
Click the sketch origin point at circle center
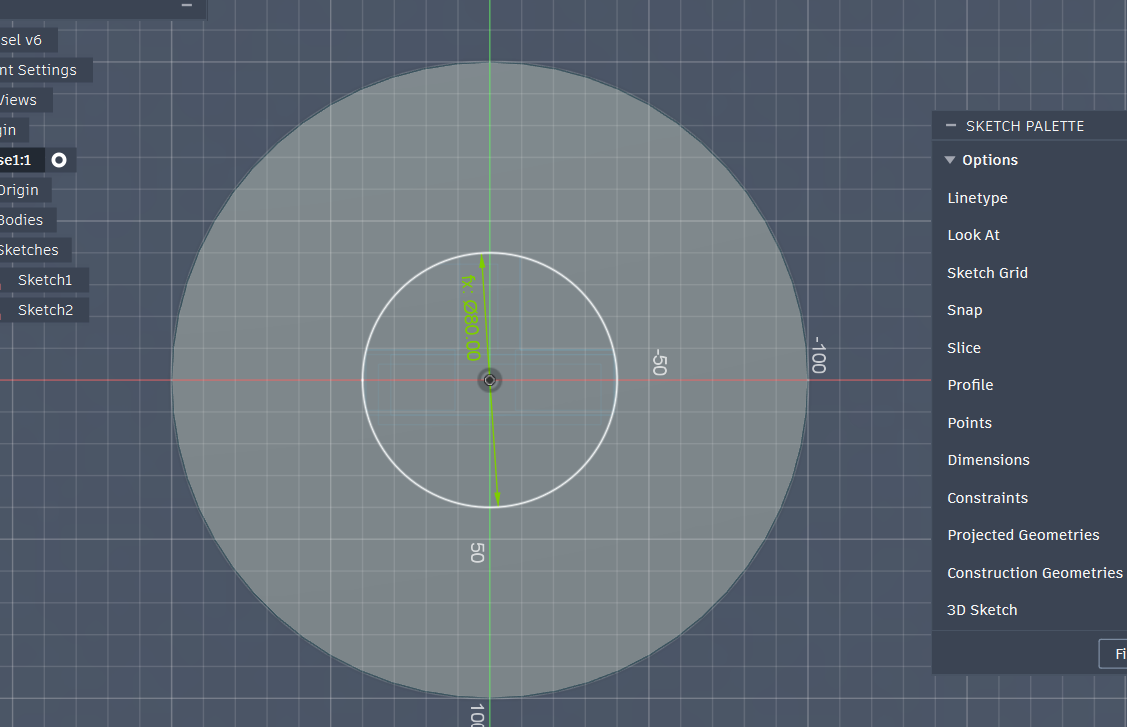[489, 380]
